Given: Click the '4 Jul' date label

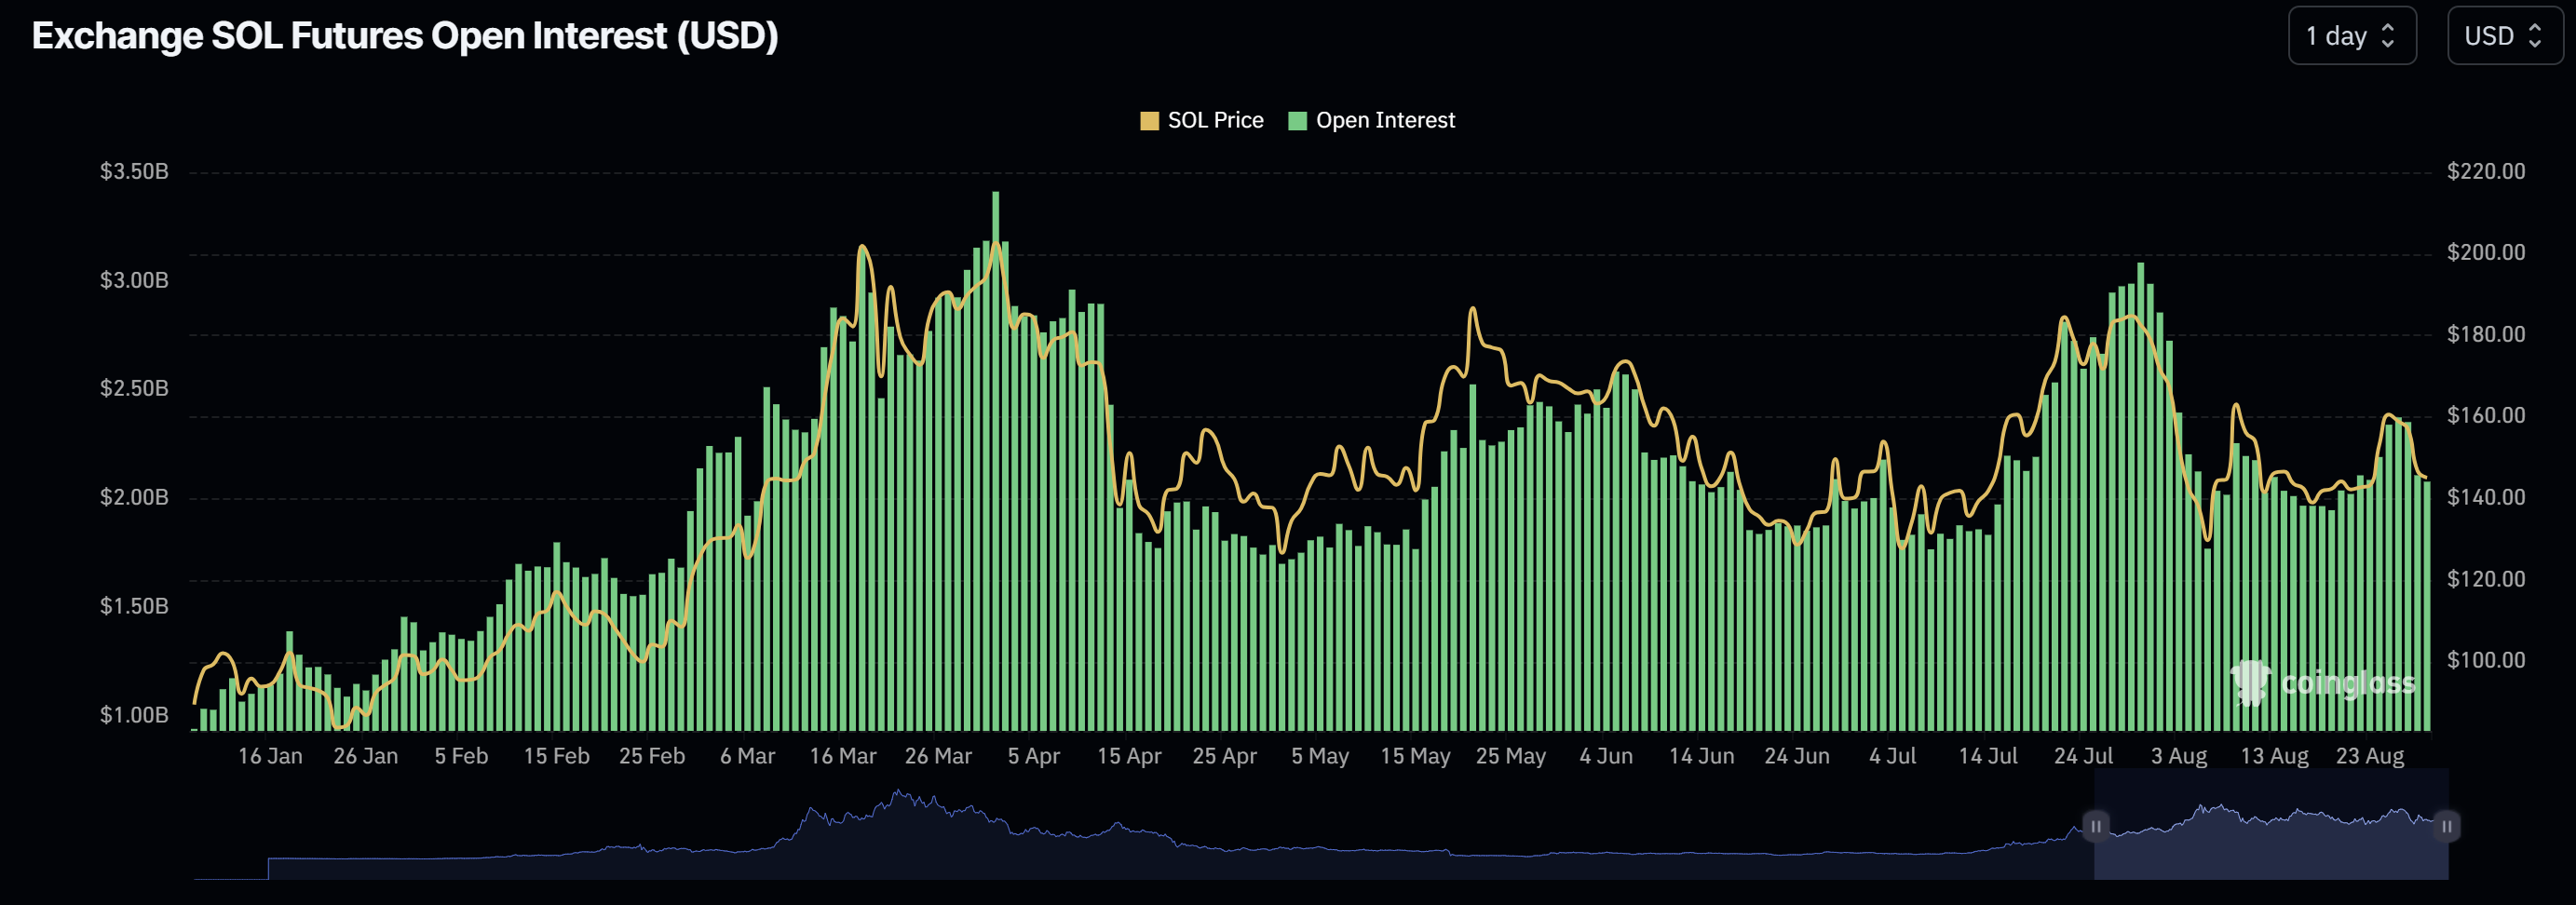Looking at the screenshot, I should [1892, 756].
